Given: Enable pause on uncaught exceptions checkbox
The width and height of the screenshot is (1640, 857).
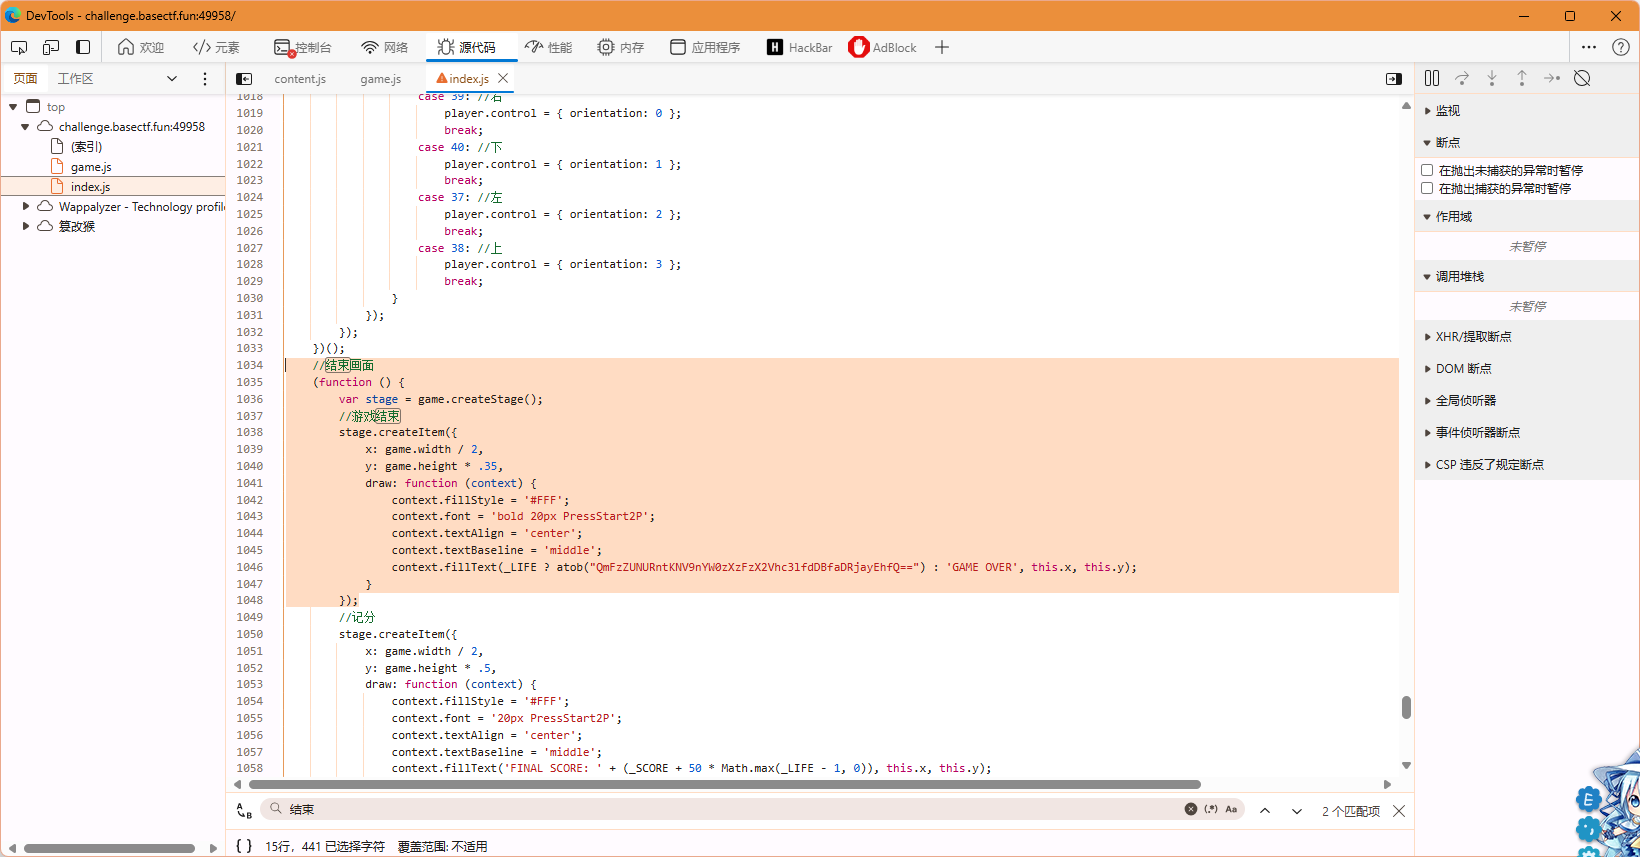Looking at the screenshot, I should tap(1427, 170).
